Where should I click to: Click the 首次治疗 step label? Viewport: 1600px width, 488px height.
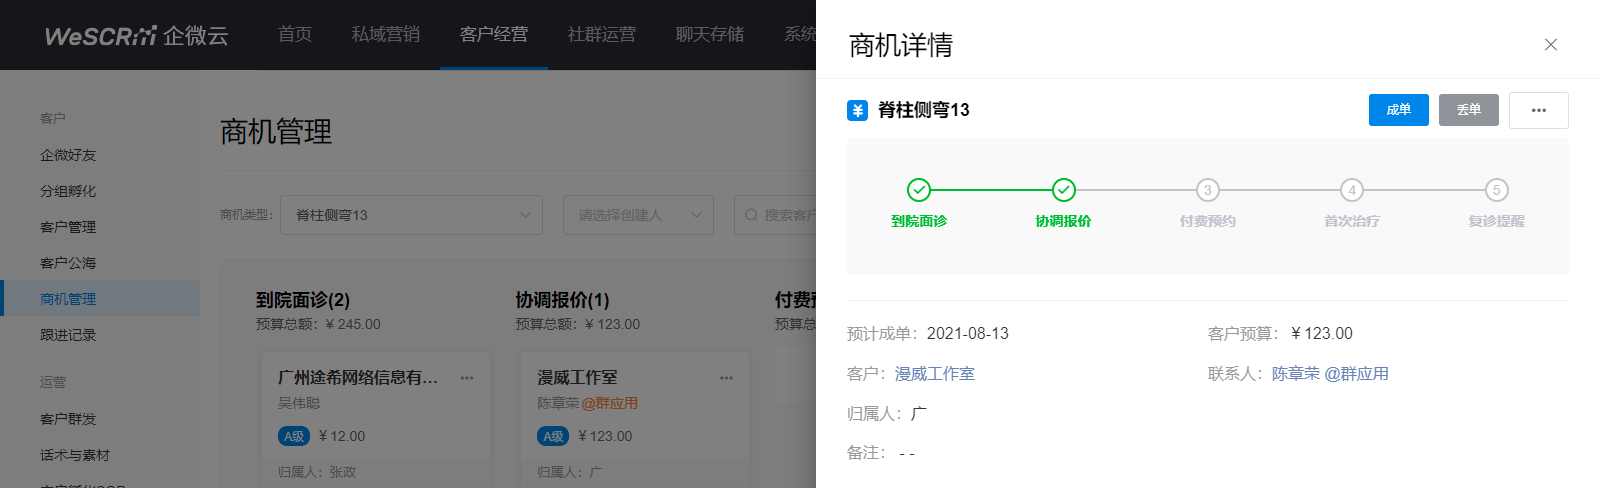point(1352,221)
